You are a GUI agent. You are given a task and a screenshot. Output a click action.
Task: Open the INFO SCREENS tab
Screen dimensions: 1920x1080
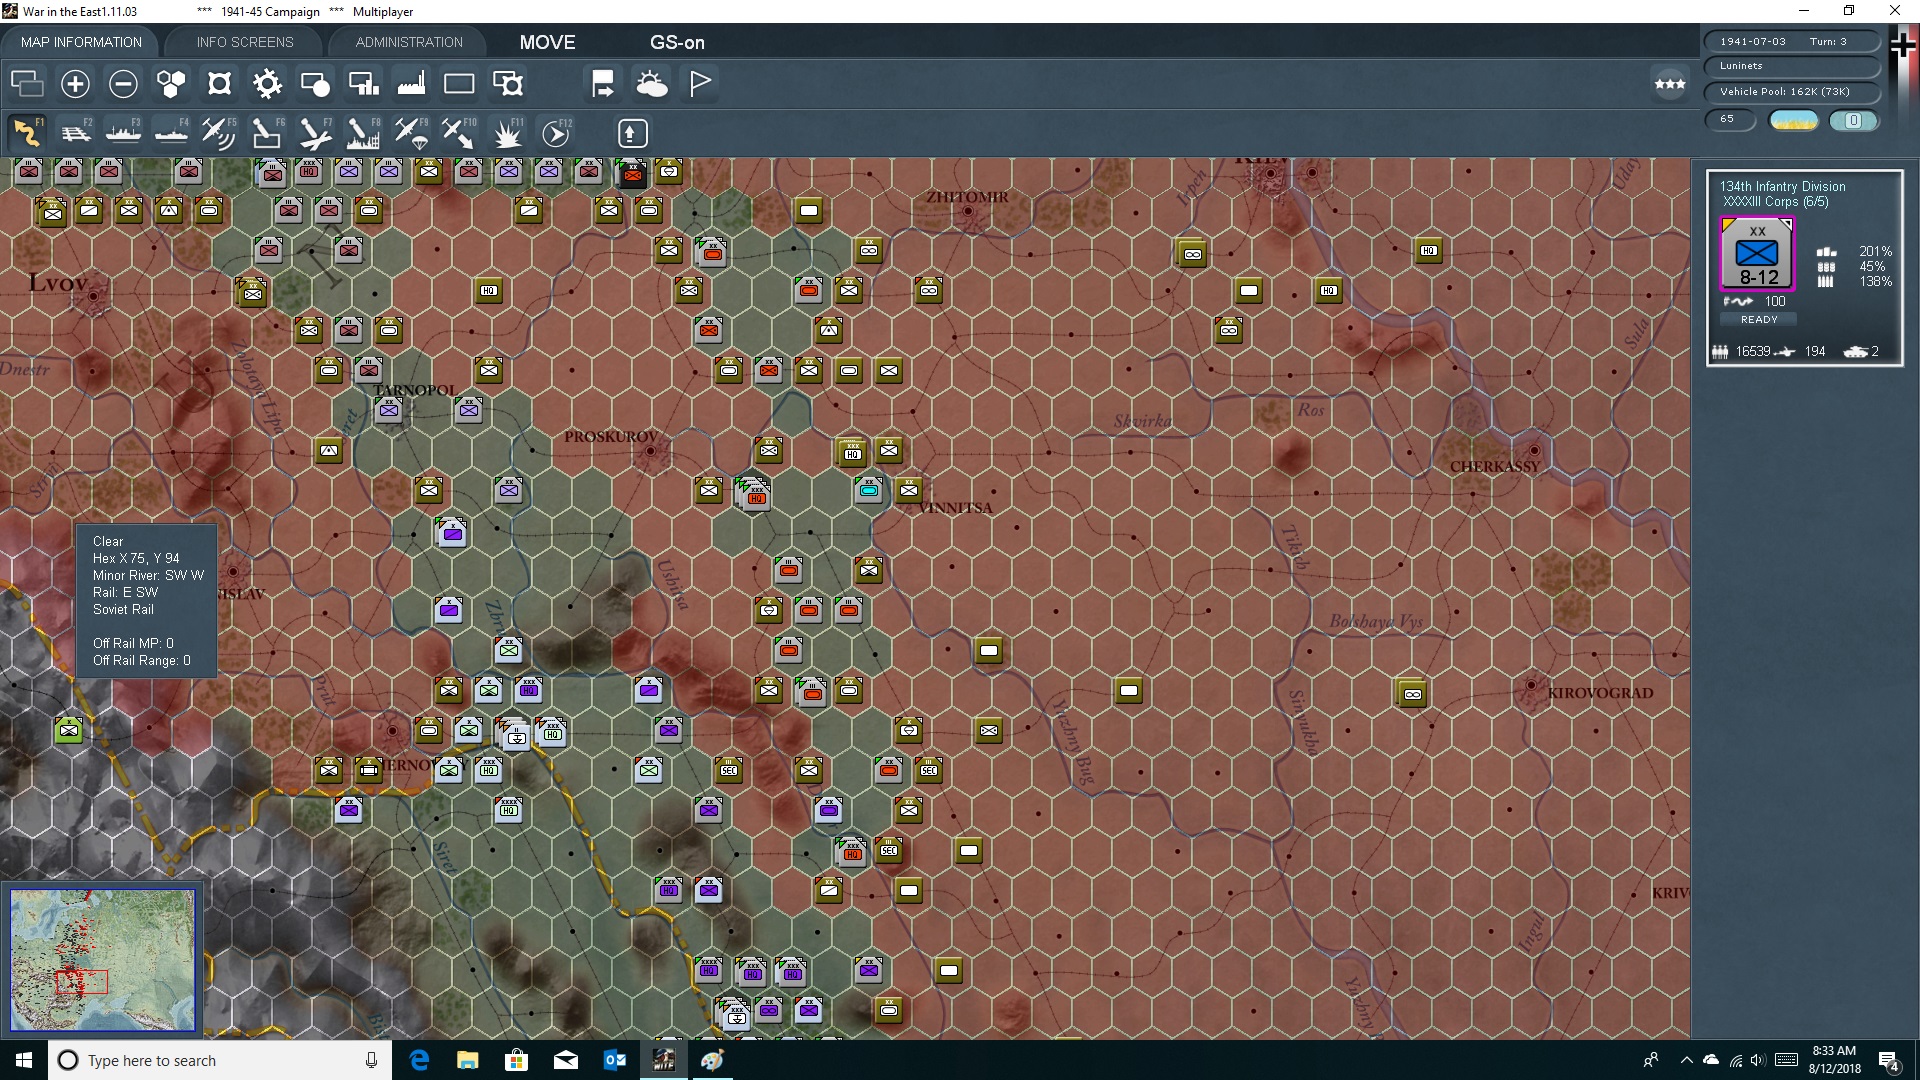tap(245, 42)
